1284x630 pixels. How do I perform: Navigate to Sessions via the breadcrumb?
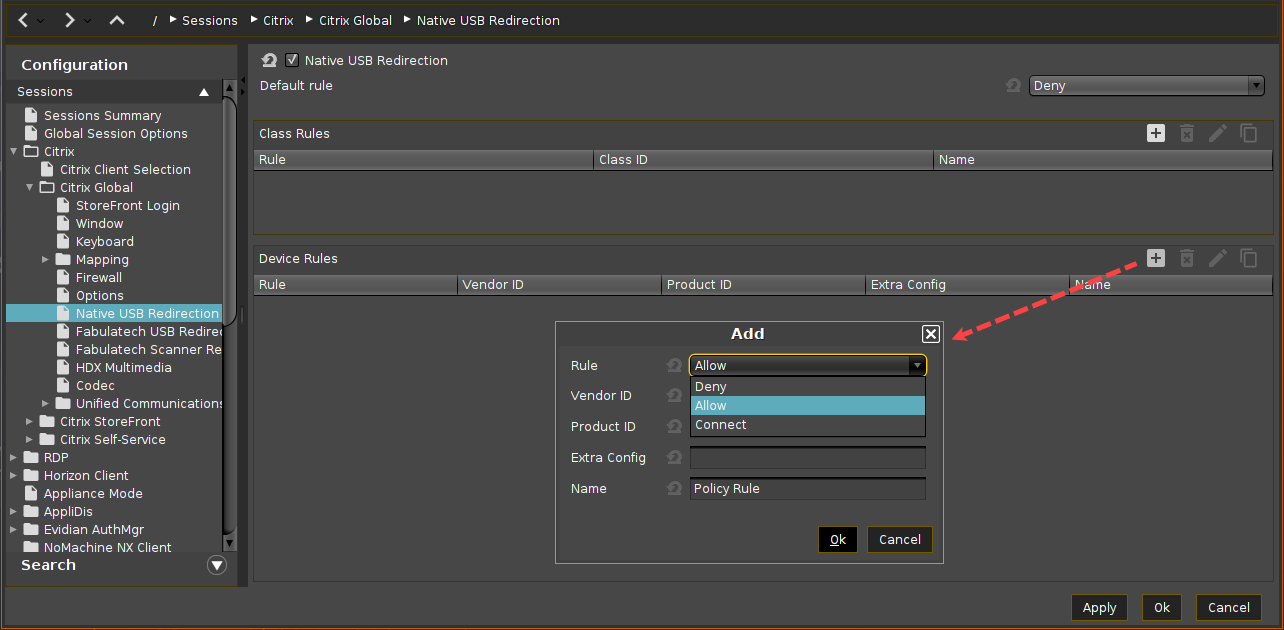point(211,20)
